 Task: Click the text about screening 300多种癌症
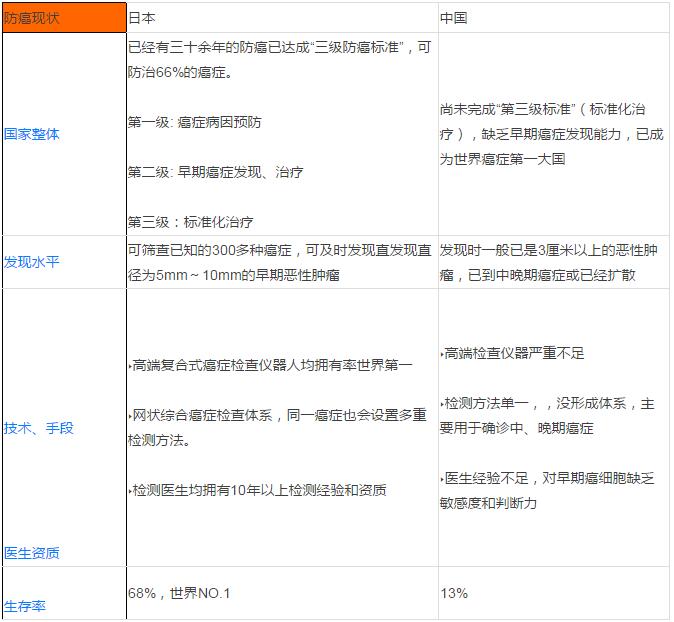[x=280, y=263]
